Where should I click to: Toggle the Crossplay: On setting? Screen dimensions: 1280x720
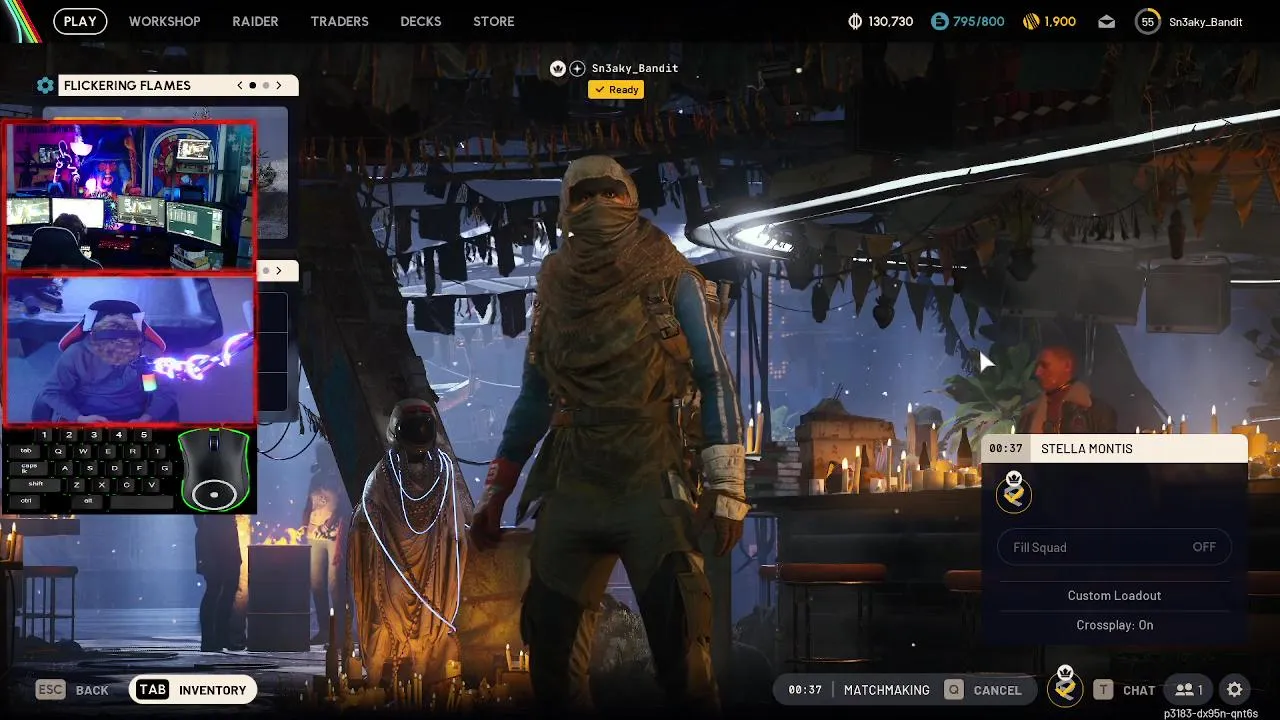pyautogui.click(x=1114, y=625)
